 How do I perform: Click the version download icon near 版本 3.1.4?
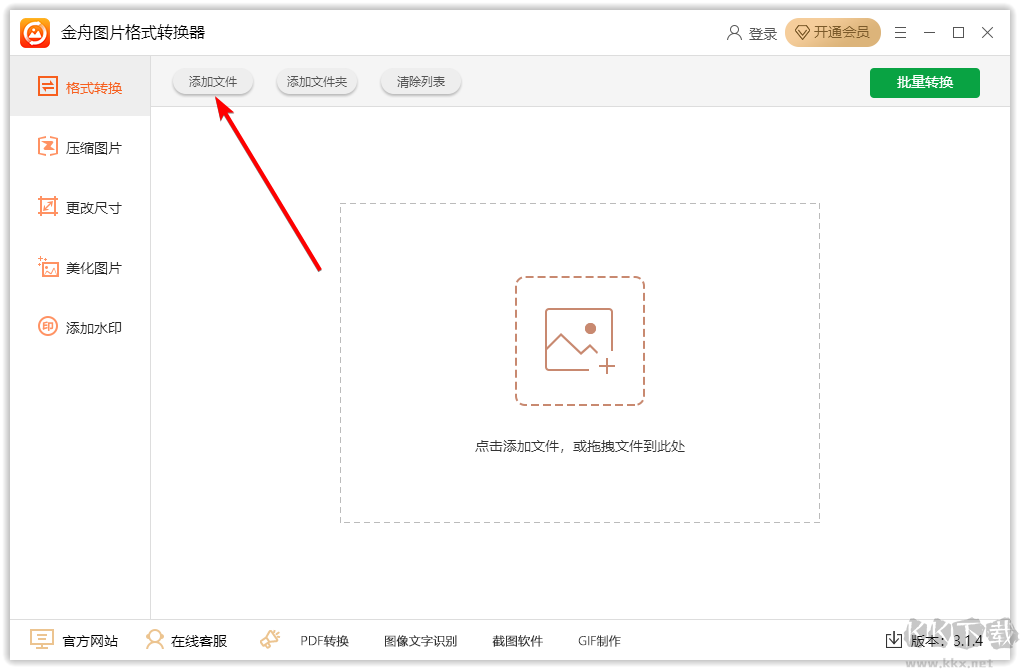(897, 640)
